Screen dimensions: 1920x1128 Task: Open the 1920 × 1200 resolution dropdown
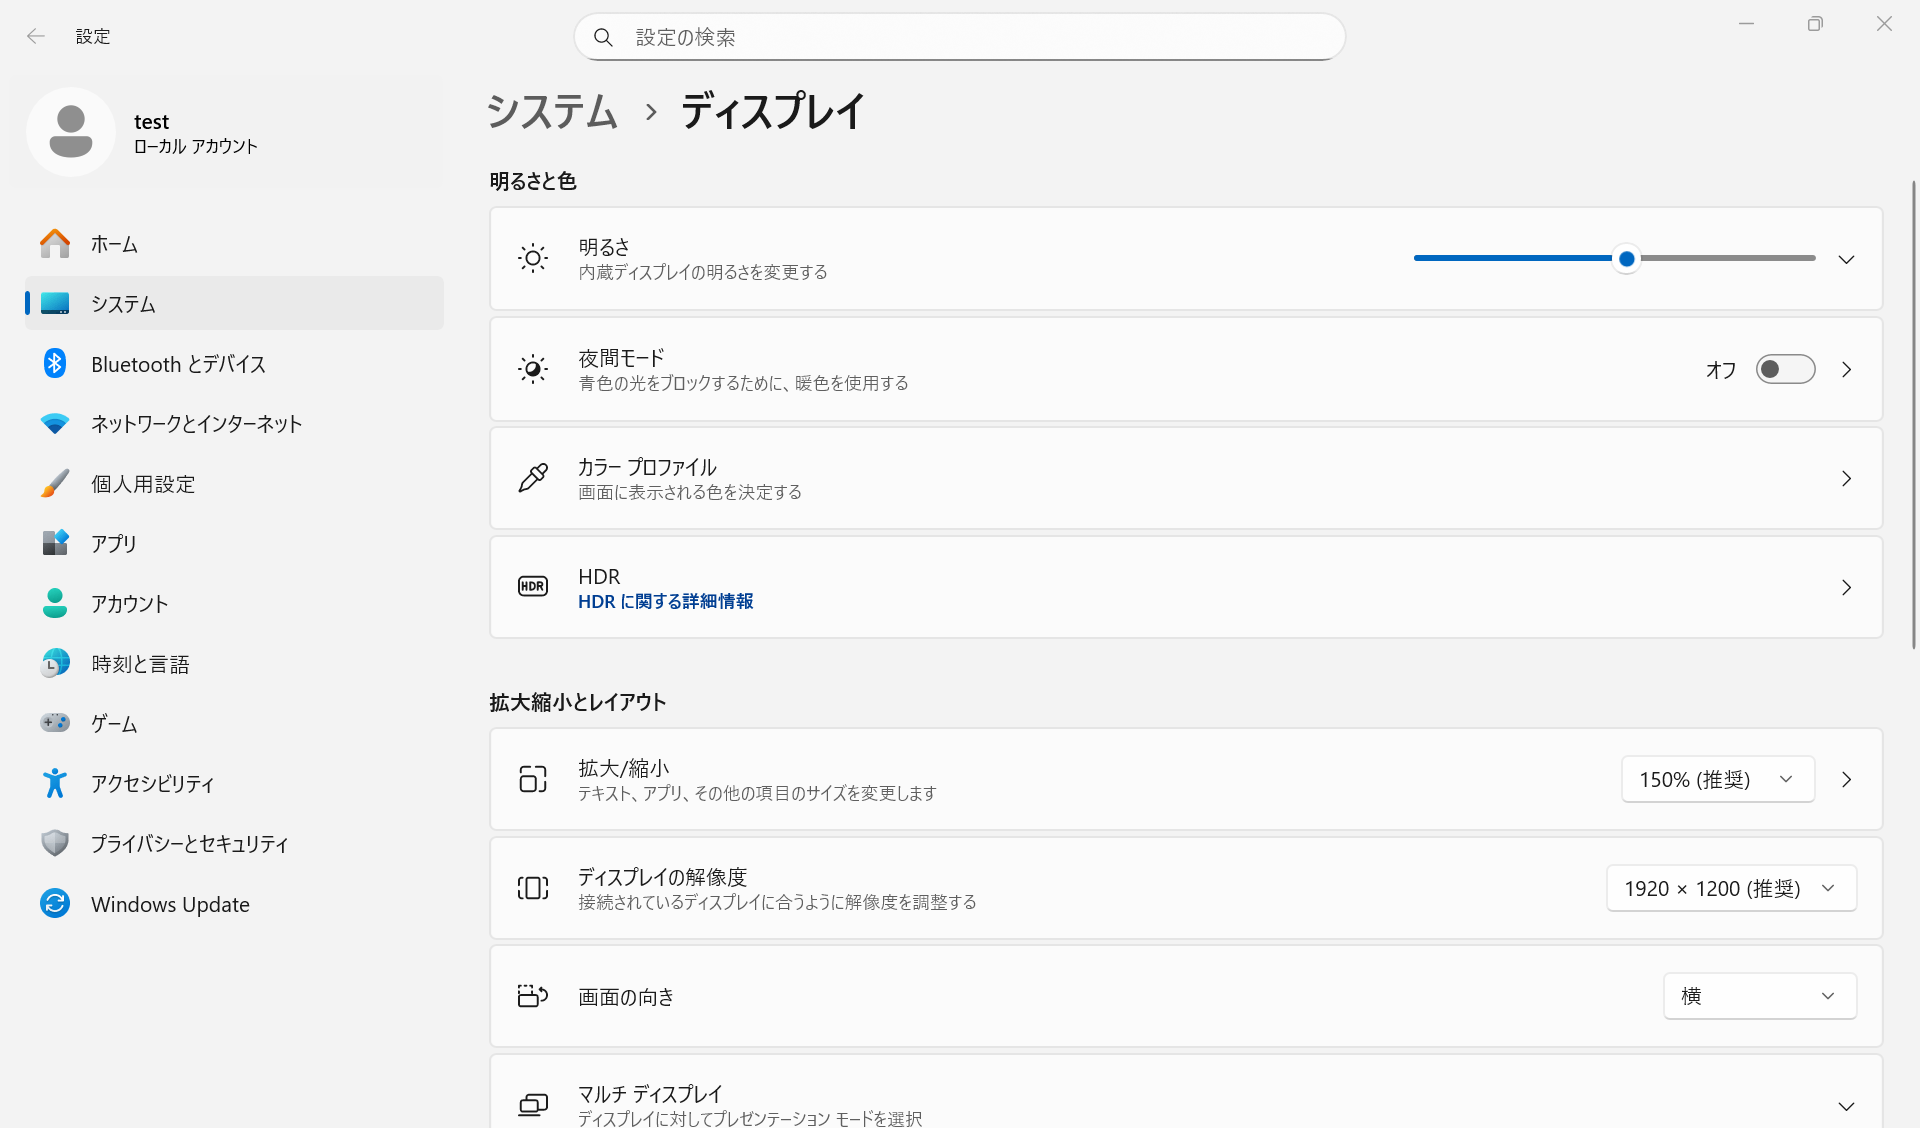(1731, 888)
